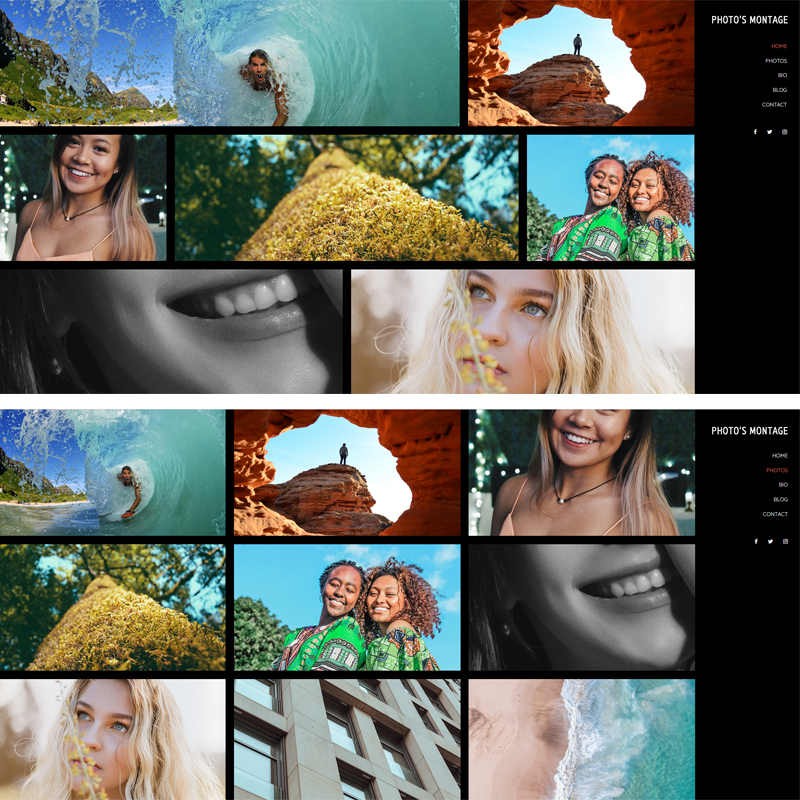Select CONTACT in the bottom mockup menu
Viewport: 800px width, 800px height.
point(775,514)
